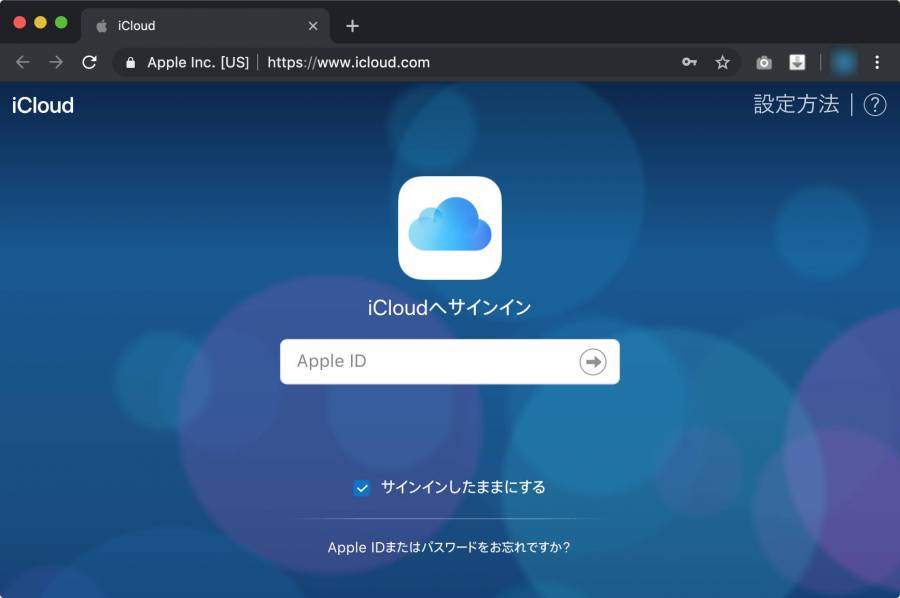Submit Apple ID with arrow button
This screenshot has height=598, width=900.
(x=593, y=362)
